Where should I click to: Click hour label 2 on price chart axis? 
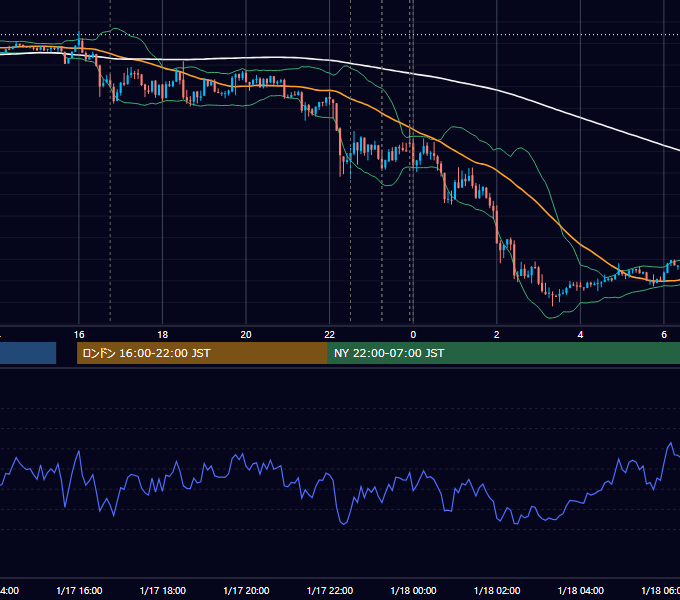[497, 335]
